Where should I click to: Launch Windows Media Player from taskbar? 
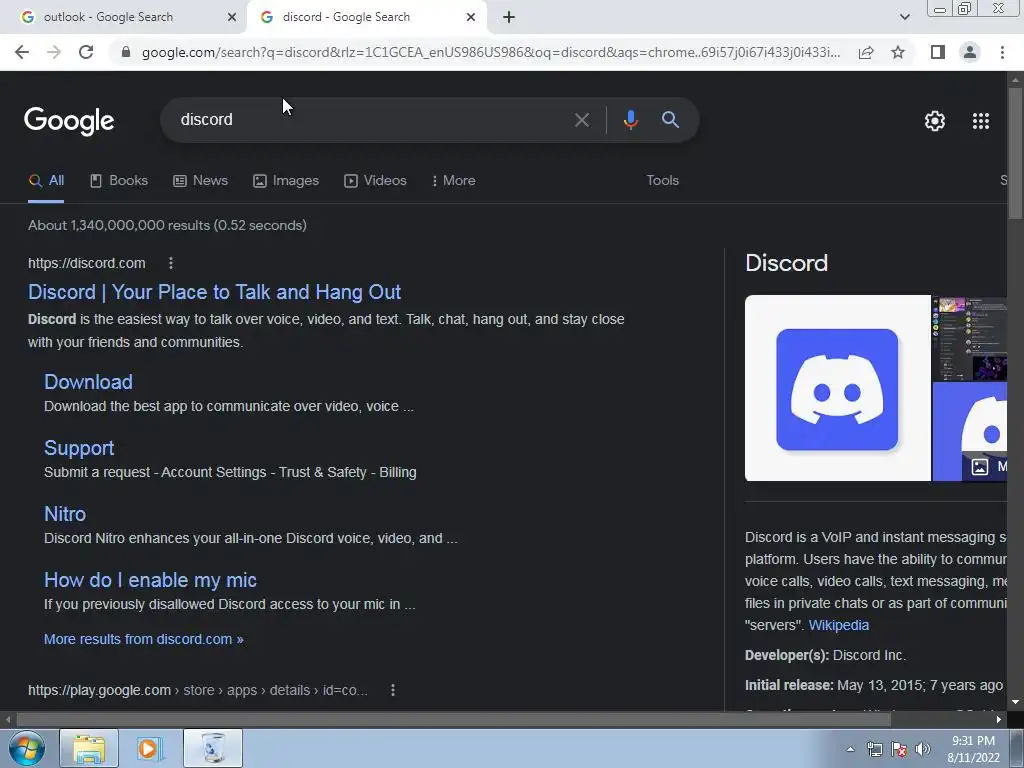coord(150,748)
